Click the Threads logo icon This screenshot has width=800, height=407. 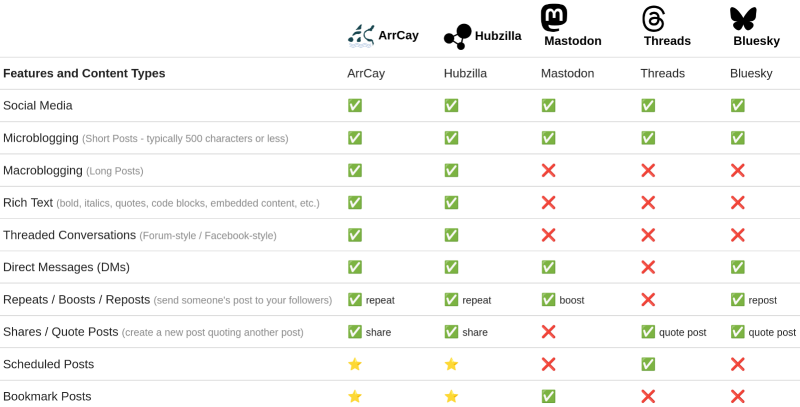[x=654, y=19]
